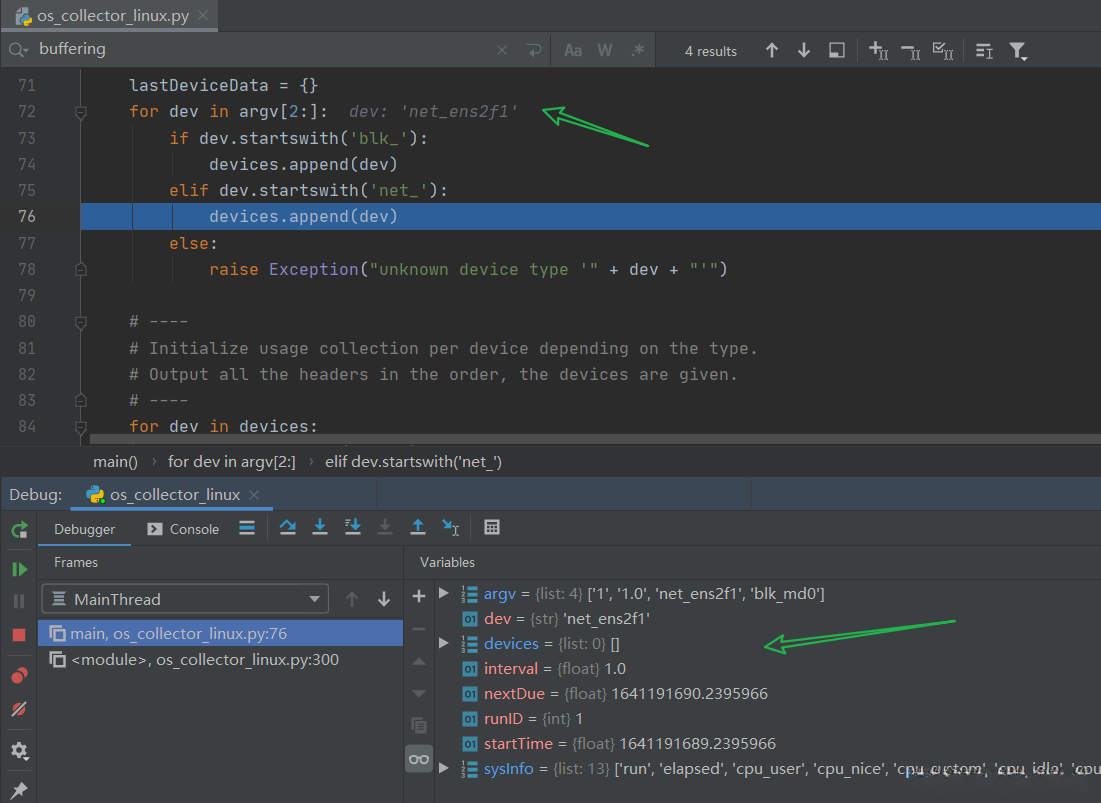This screenshot has height=803, width=1101.
Task: Toggle Match Case search option
Action: point(573,50)
